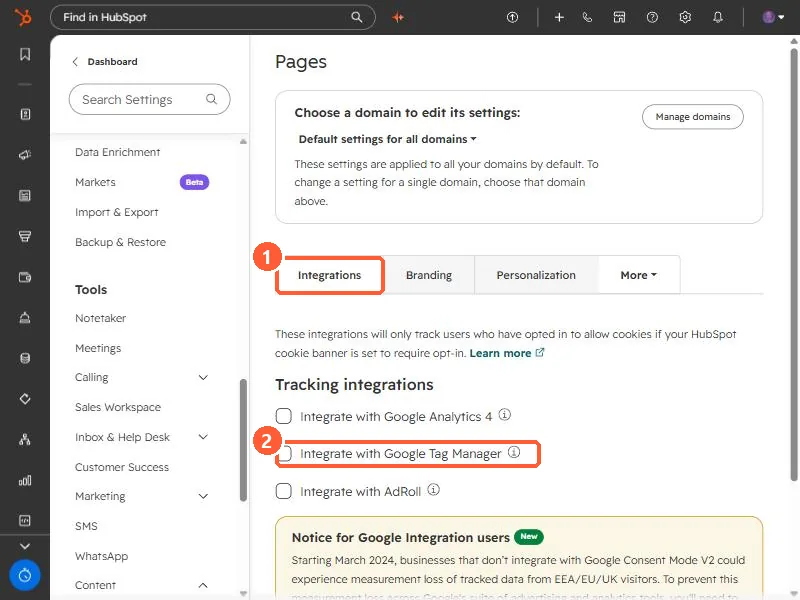Focus the Search Settings field
Viewport: 800px width, 600px height.
click(x=149, y=99)
